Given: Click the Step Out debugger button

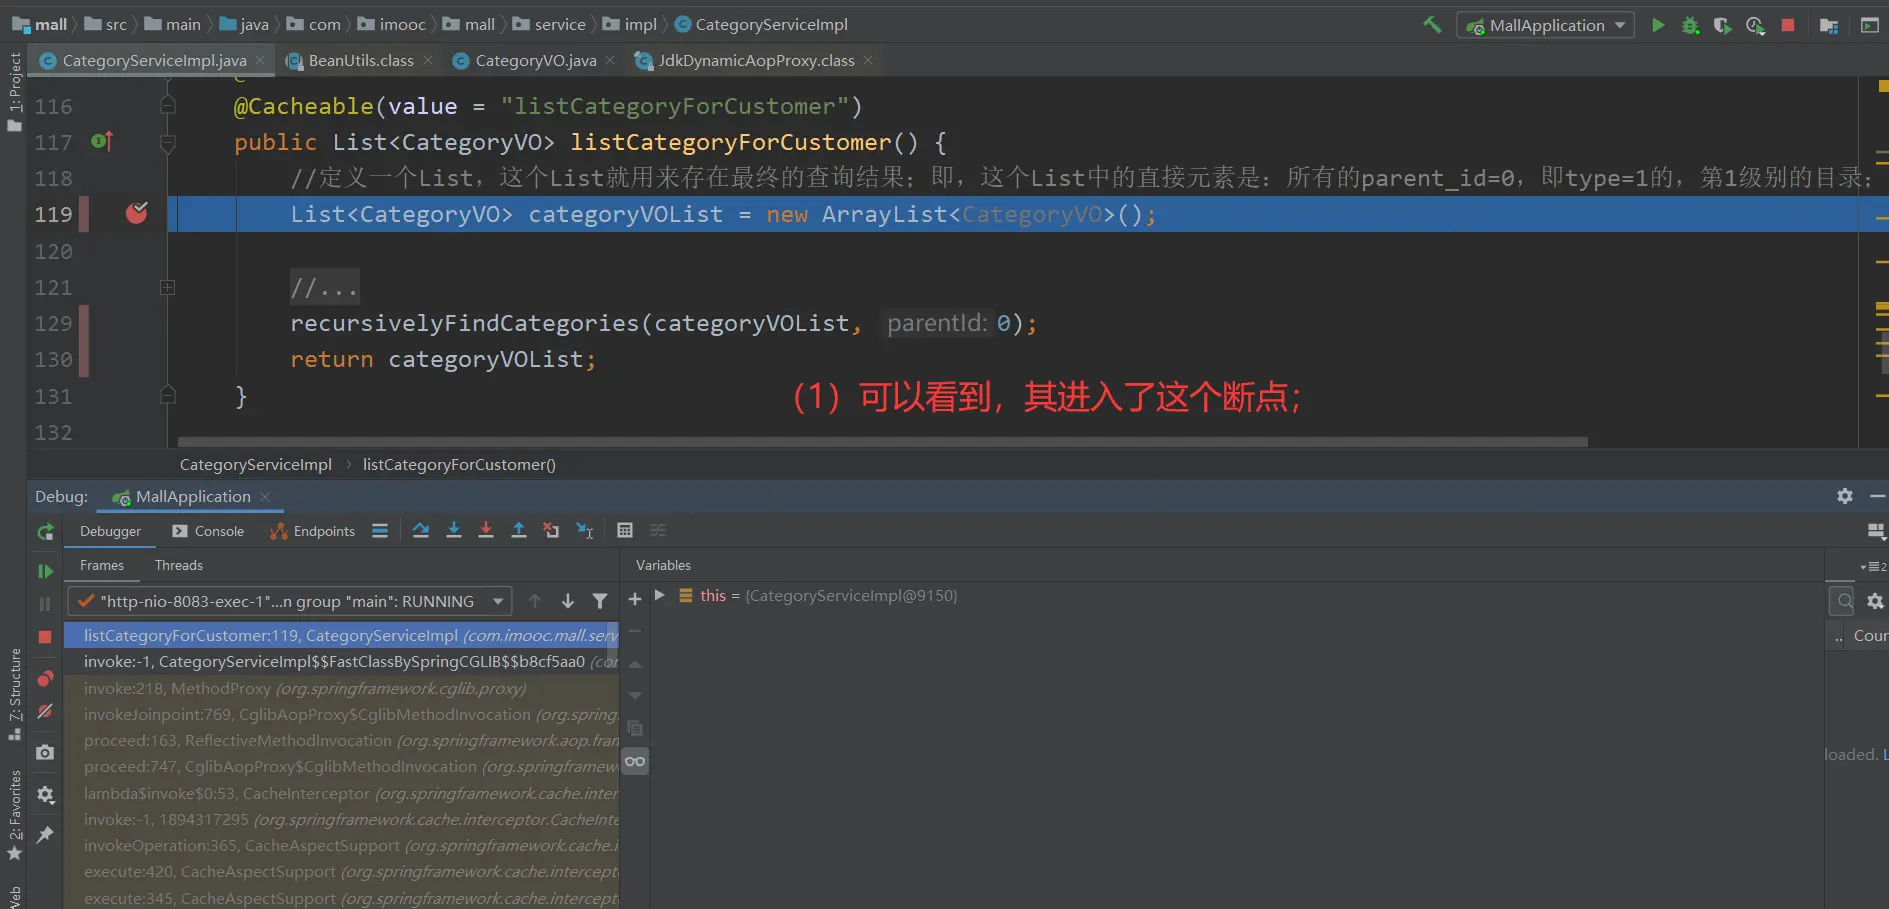Looking at the screenshot, I should click(519, 531).
